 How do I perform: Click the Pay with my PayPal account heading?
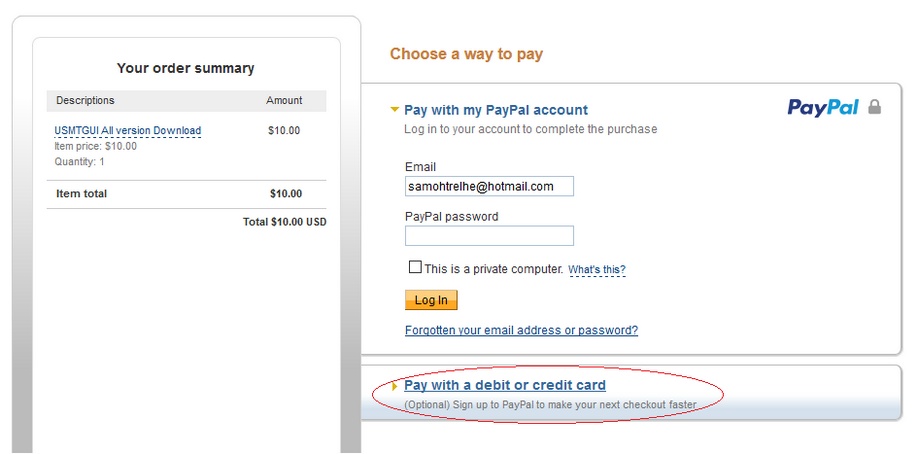(496, 110)
